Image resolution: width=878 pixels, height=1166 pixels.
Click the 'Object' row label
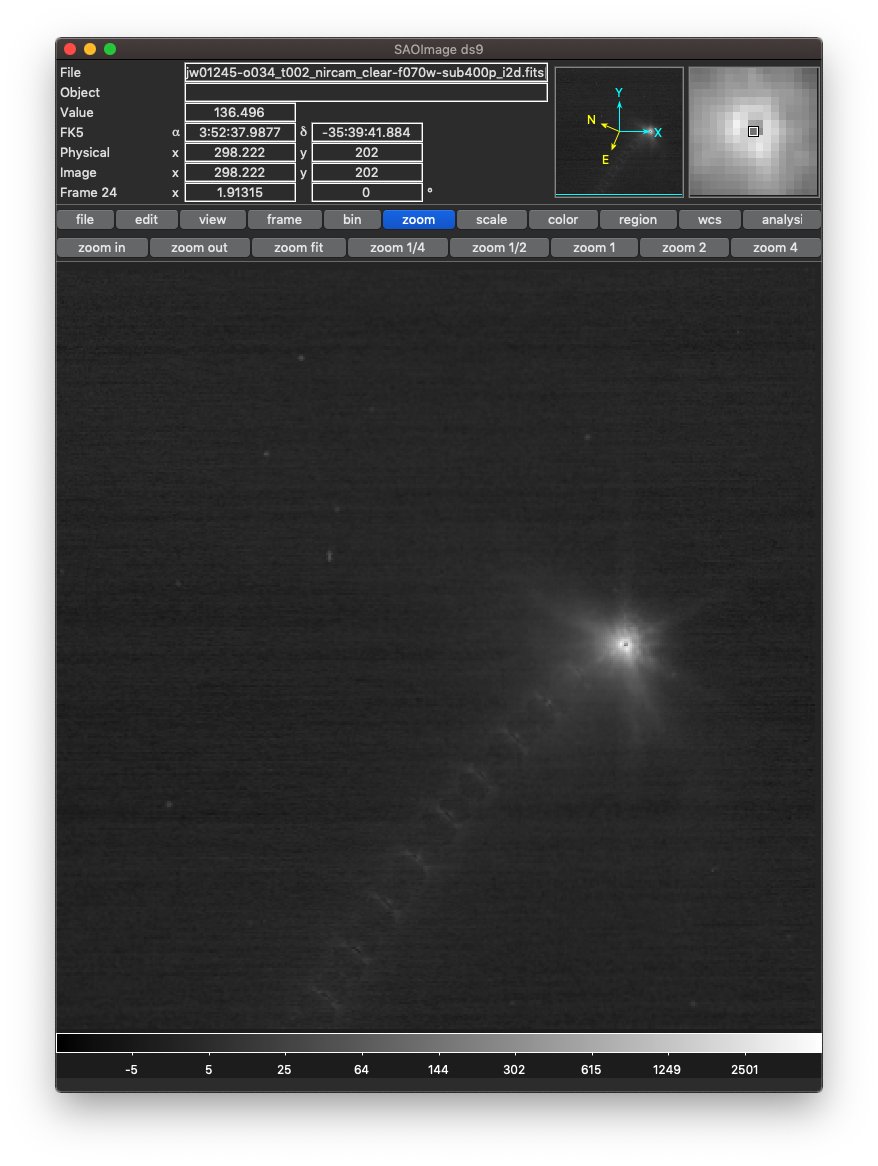pos(80,92)
